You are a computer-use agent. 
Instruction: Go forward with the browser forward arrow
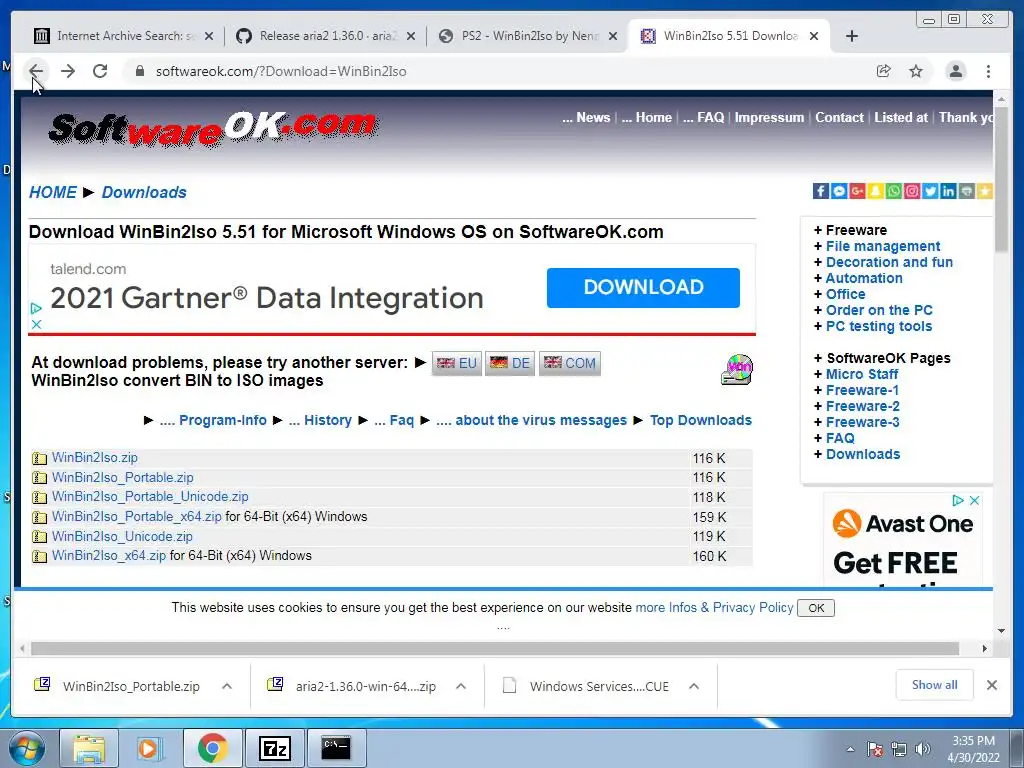(68, 71)
